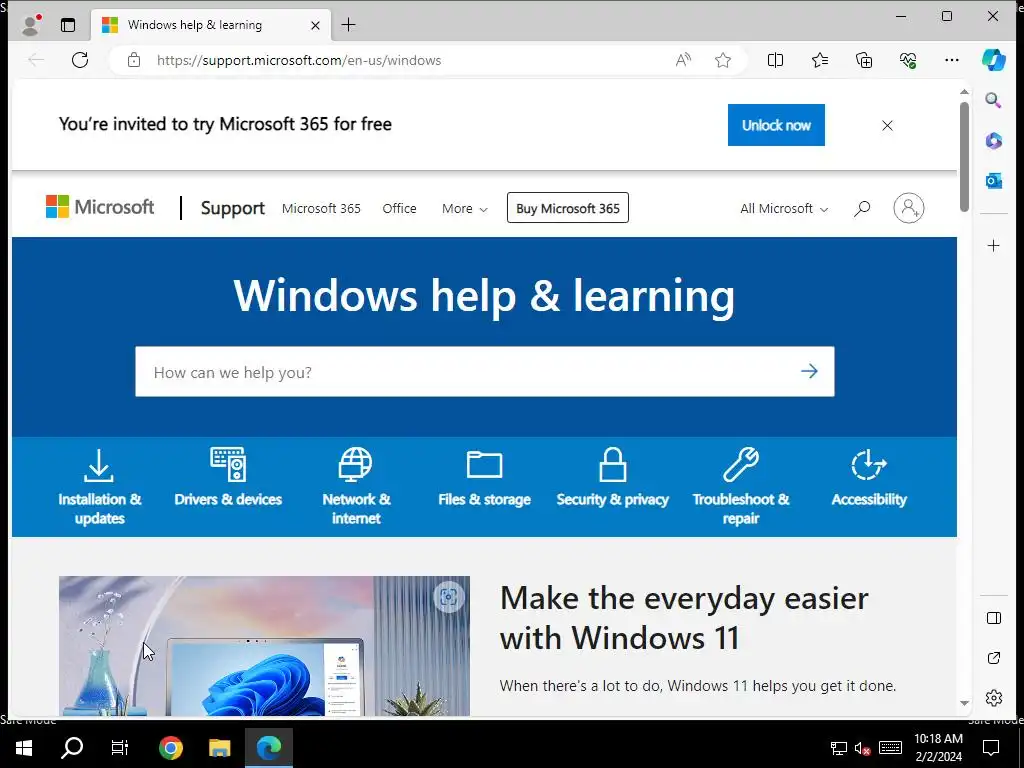
Task: Open Task View on taskbar
Action: pyautogui.click(x=120, y=747)
